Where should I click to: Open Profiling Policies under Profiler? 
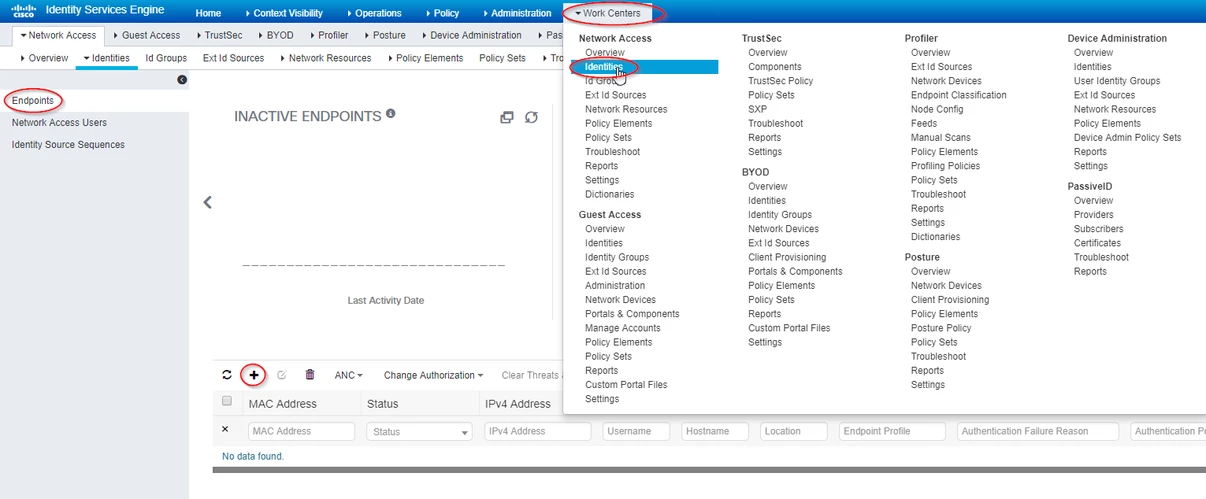point(945,166)
